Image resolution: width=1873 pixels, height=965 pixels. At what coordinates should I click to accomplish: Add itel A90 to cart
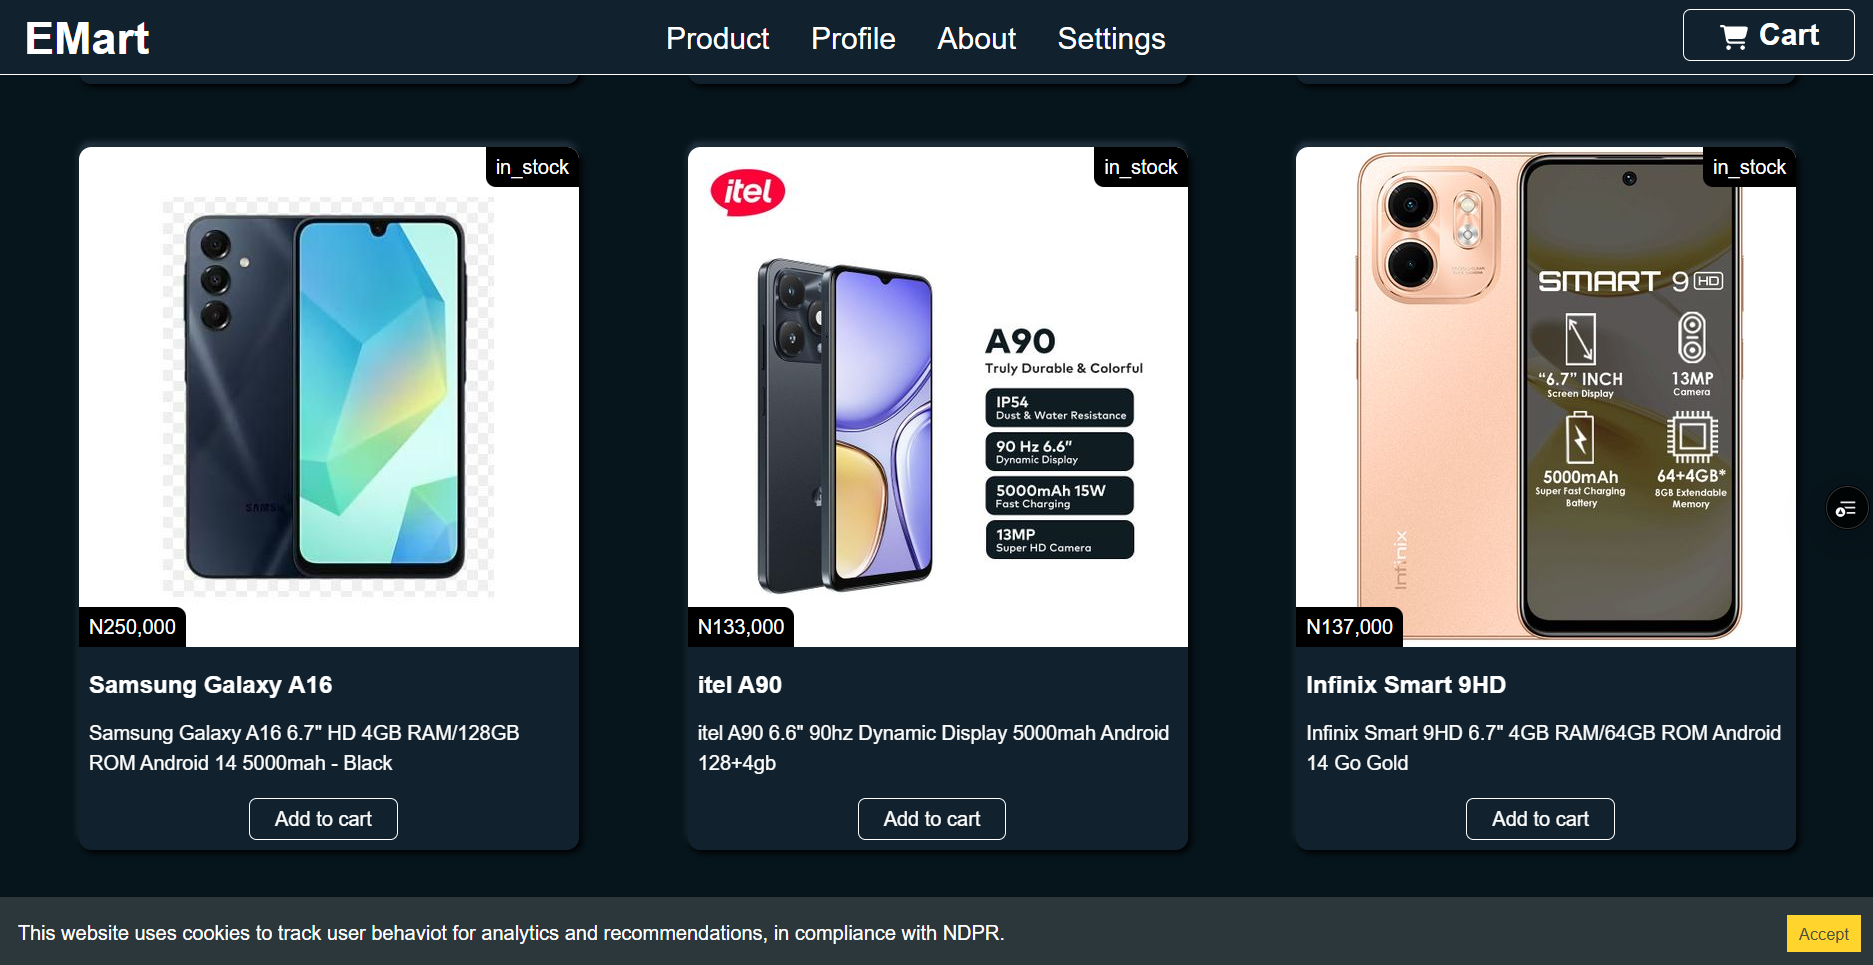(931, 819)
